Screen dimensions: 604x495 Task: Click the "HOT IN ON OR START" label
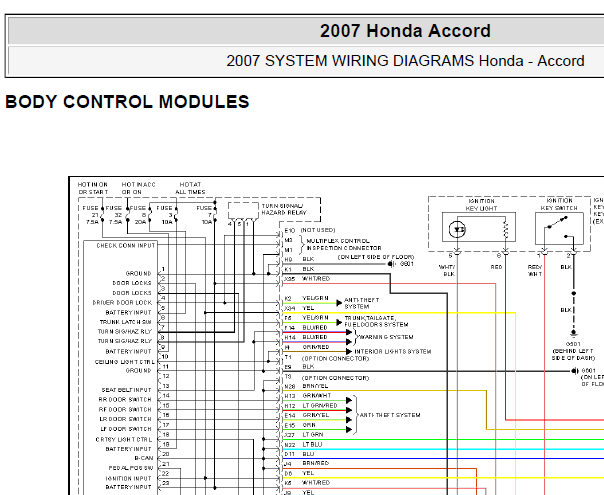point(93,188)
